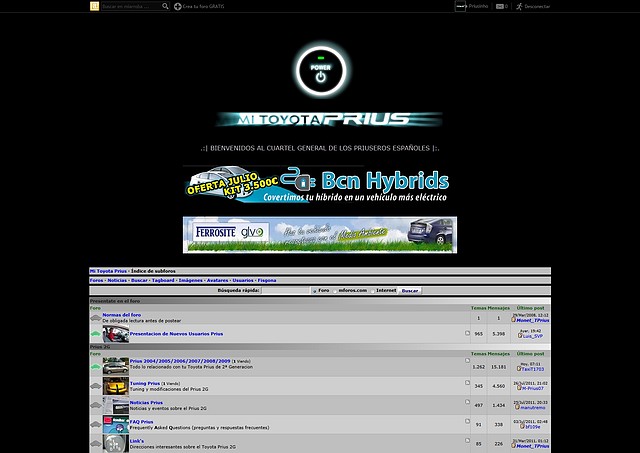Image resolution: width=640 pixels, height=453 pixels.
Task: Open last-post icon beside TaxiT1703
Action: (519, 369)
